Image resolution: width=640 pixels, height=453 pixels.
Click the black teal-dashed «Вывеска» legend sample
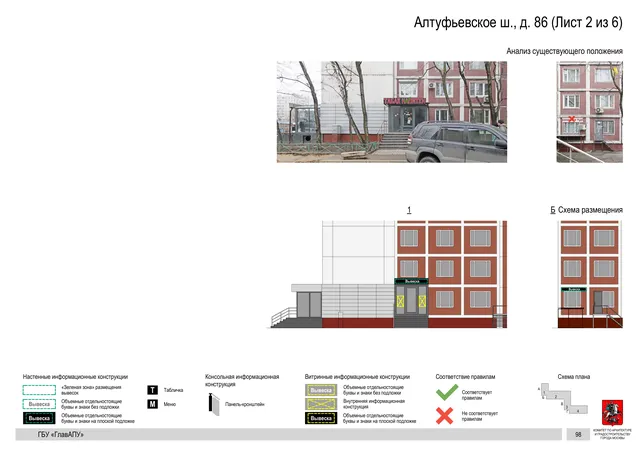tap(39, 418)
